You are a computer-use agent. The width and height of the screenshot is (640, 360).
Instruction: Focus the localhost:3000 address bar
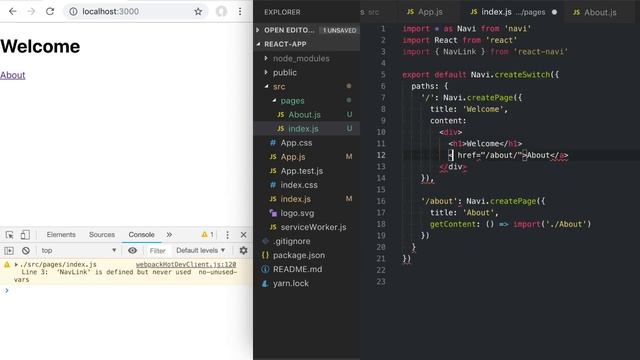[x=135, y=11]
